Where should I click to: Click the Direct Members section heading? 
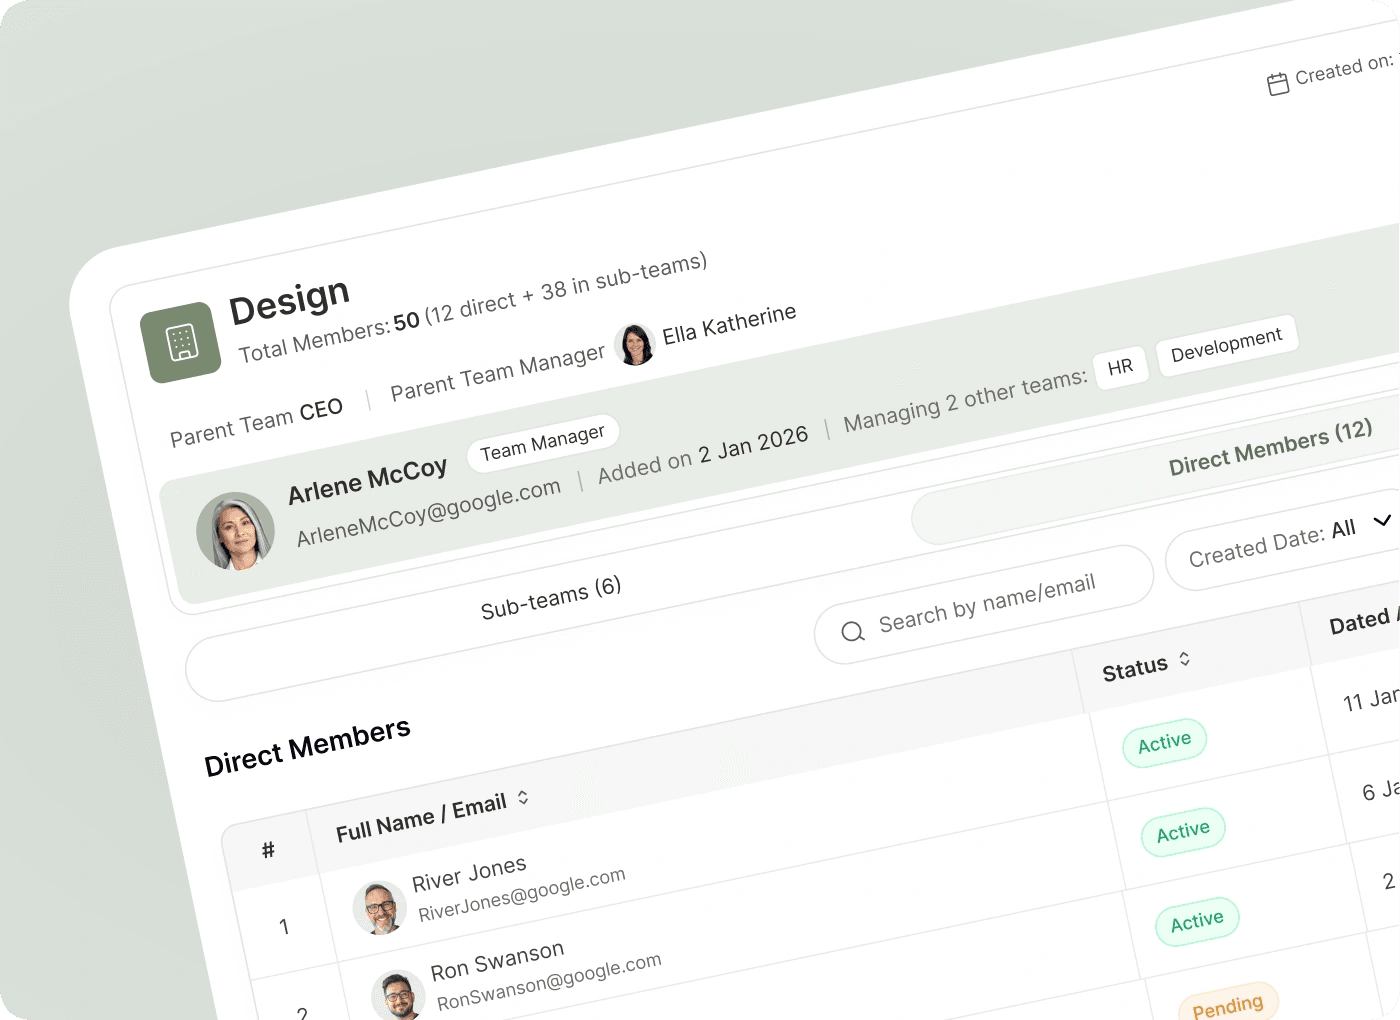[307, 747]
